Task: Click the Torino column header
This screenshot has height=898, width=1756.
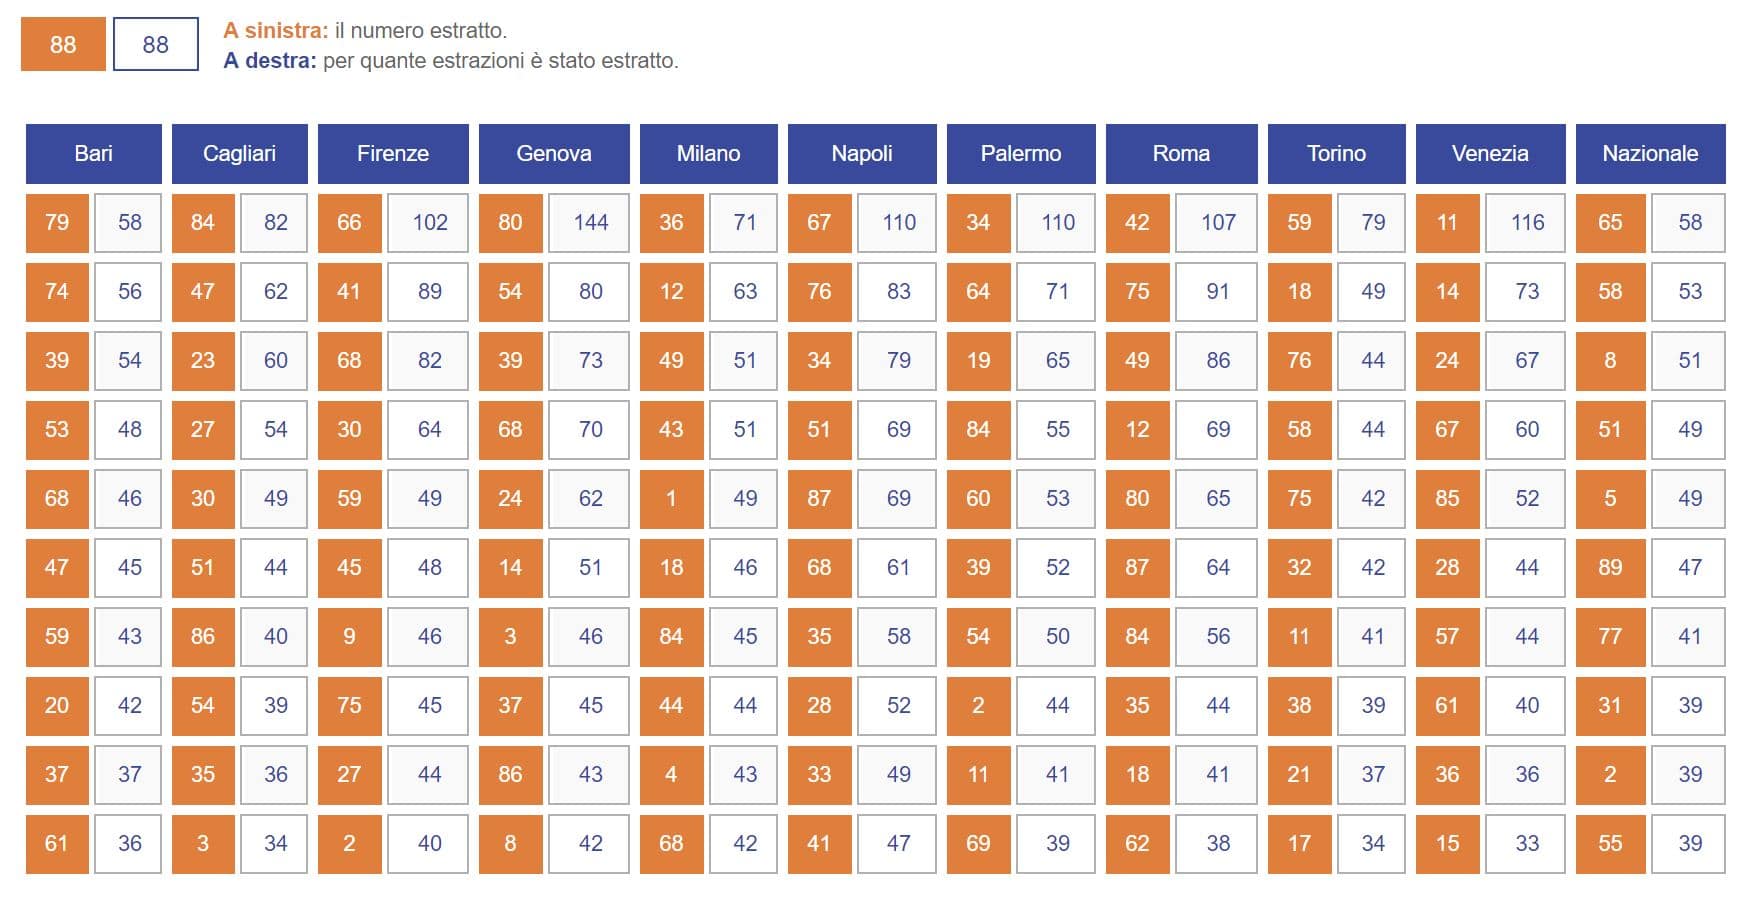Action: (1336, 153)
